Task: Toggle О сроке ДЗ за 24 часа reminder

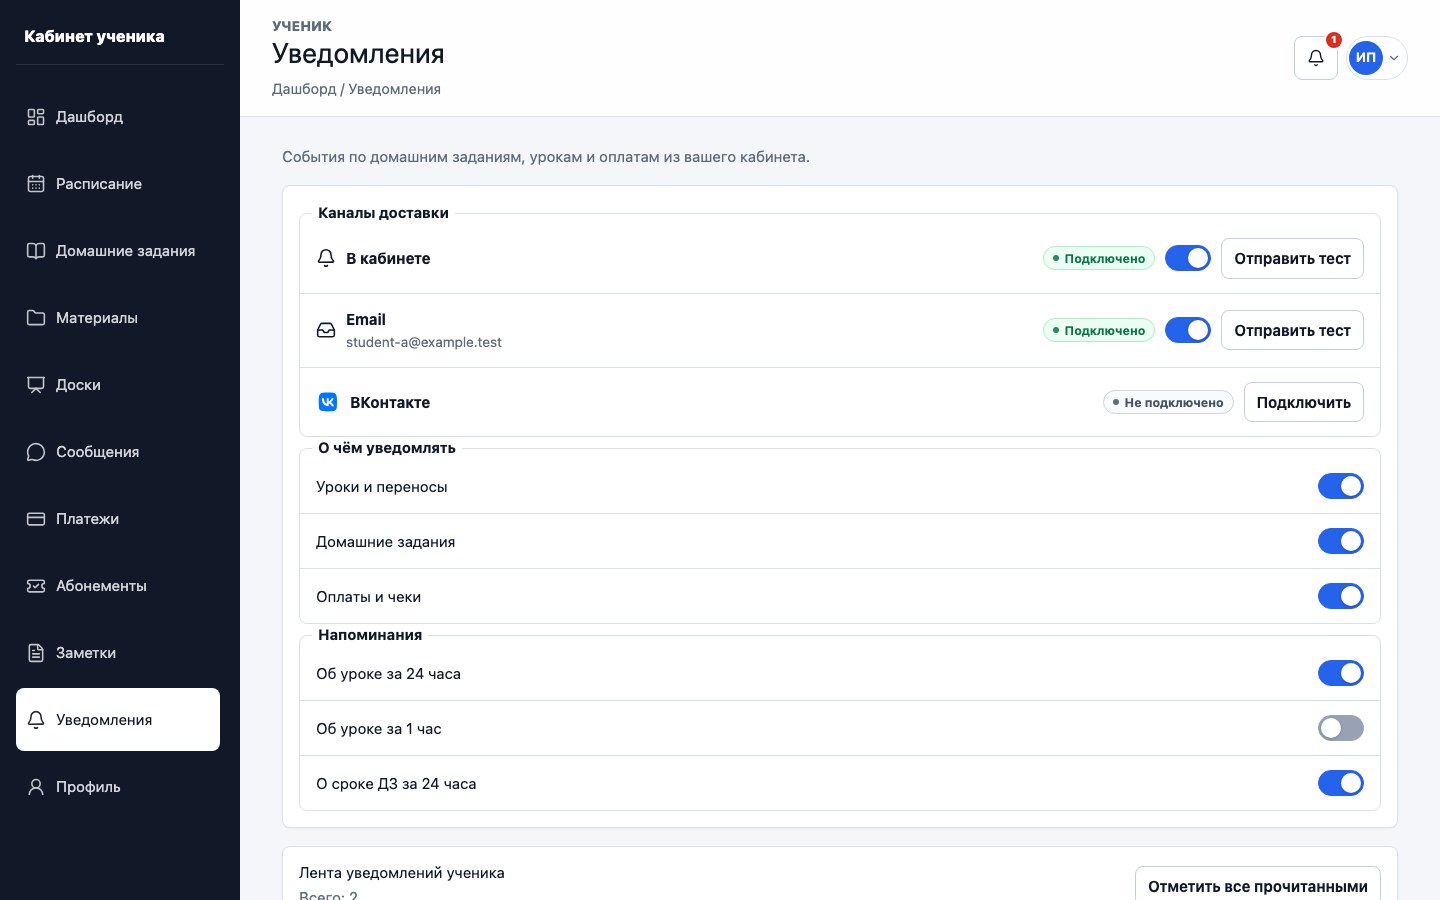Action: tap(1341, 783)
